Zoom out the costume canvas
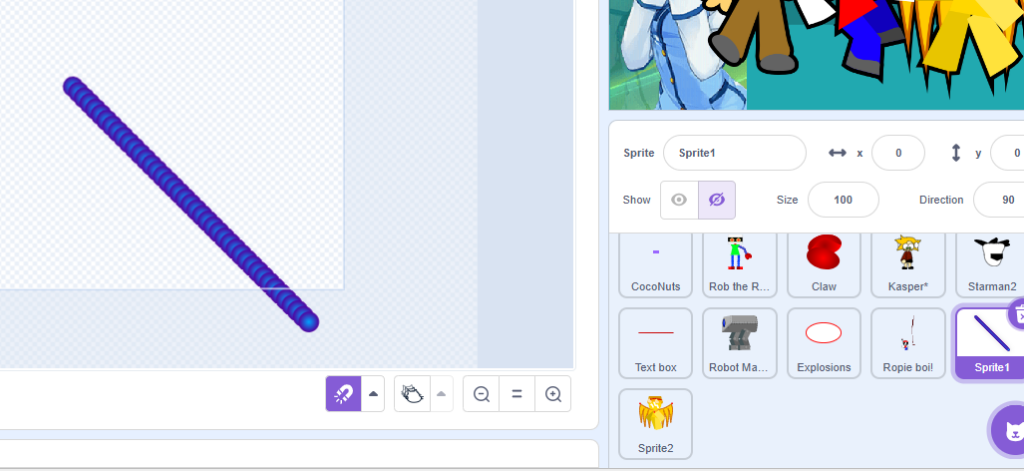1024x471 pixels. pyautogui.click(x=481, y=394)
